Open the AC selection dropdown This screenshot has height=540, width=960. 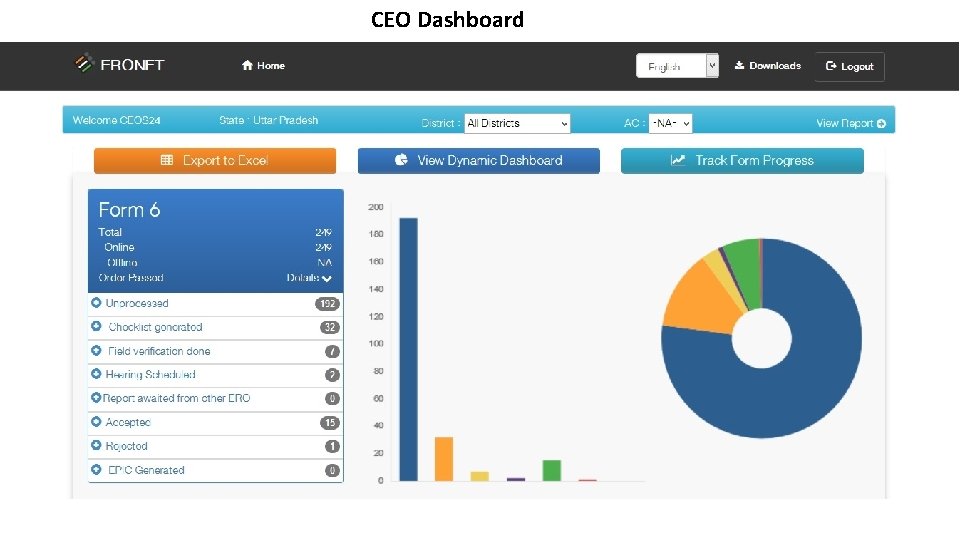(670, 123)
